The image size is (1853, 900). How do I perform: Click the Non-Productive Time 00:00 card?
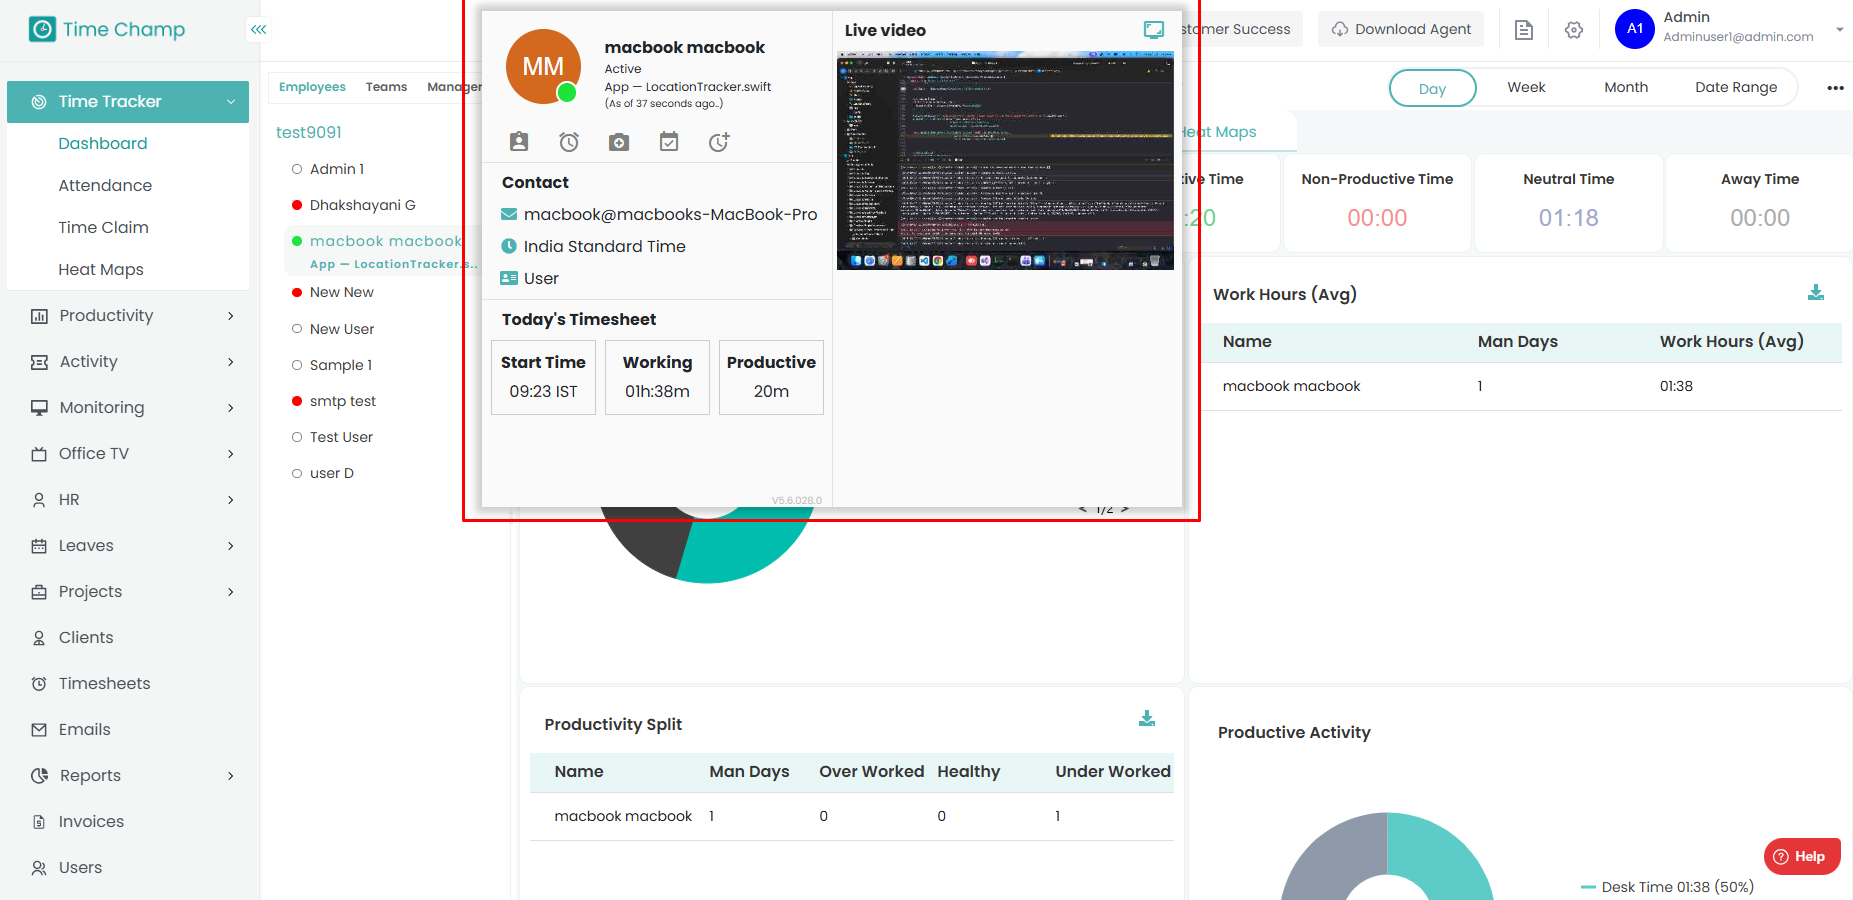tap(1377, 202)
